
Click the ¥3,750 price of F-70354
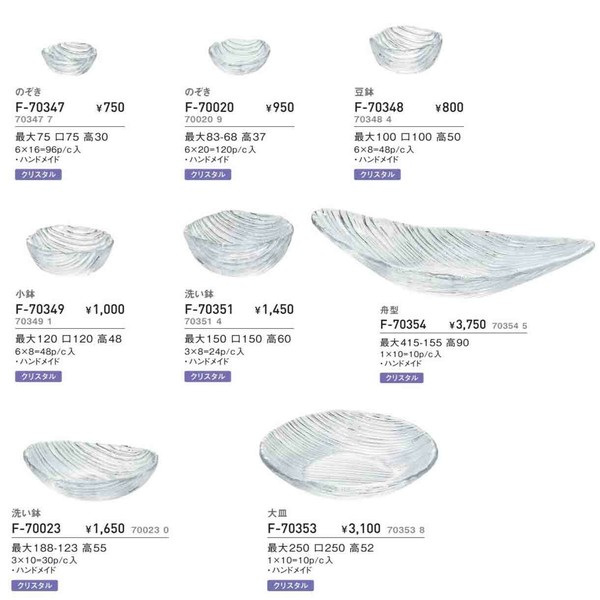click(467, 325)
